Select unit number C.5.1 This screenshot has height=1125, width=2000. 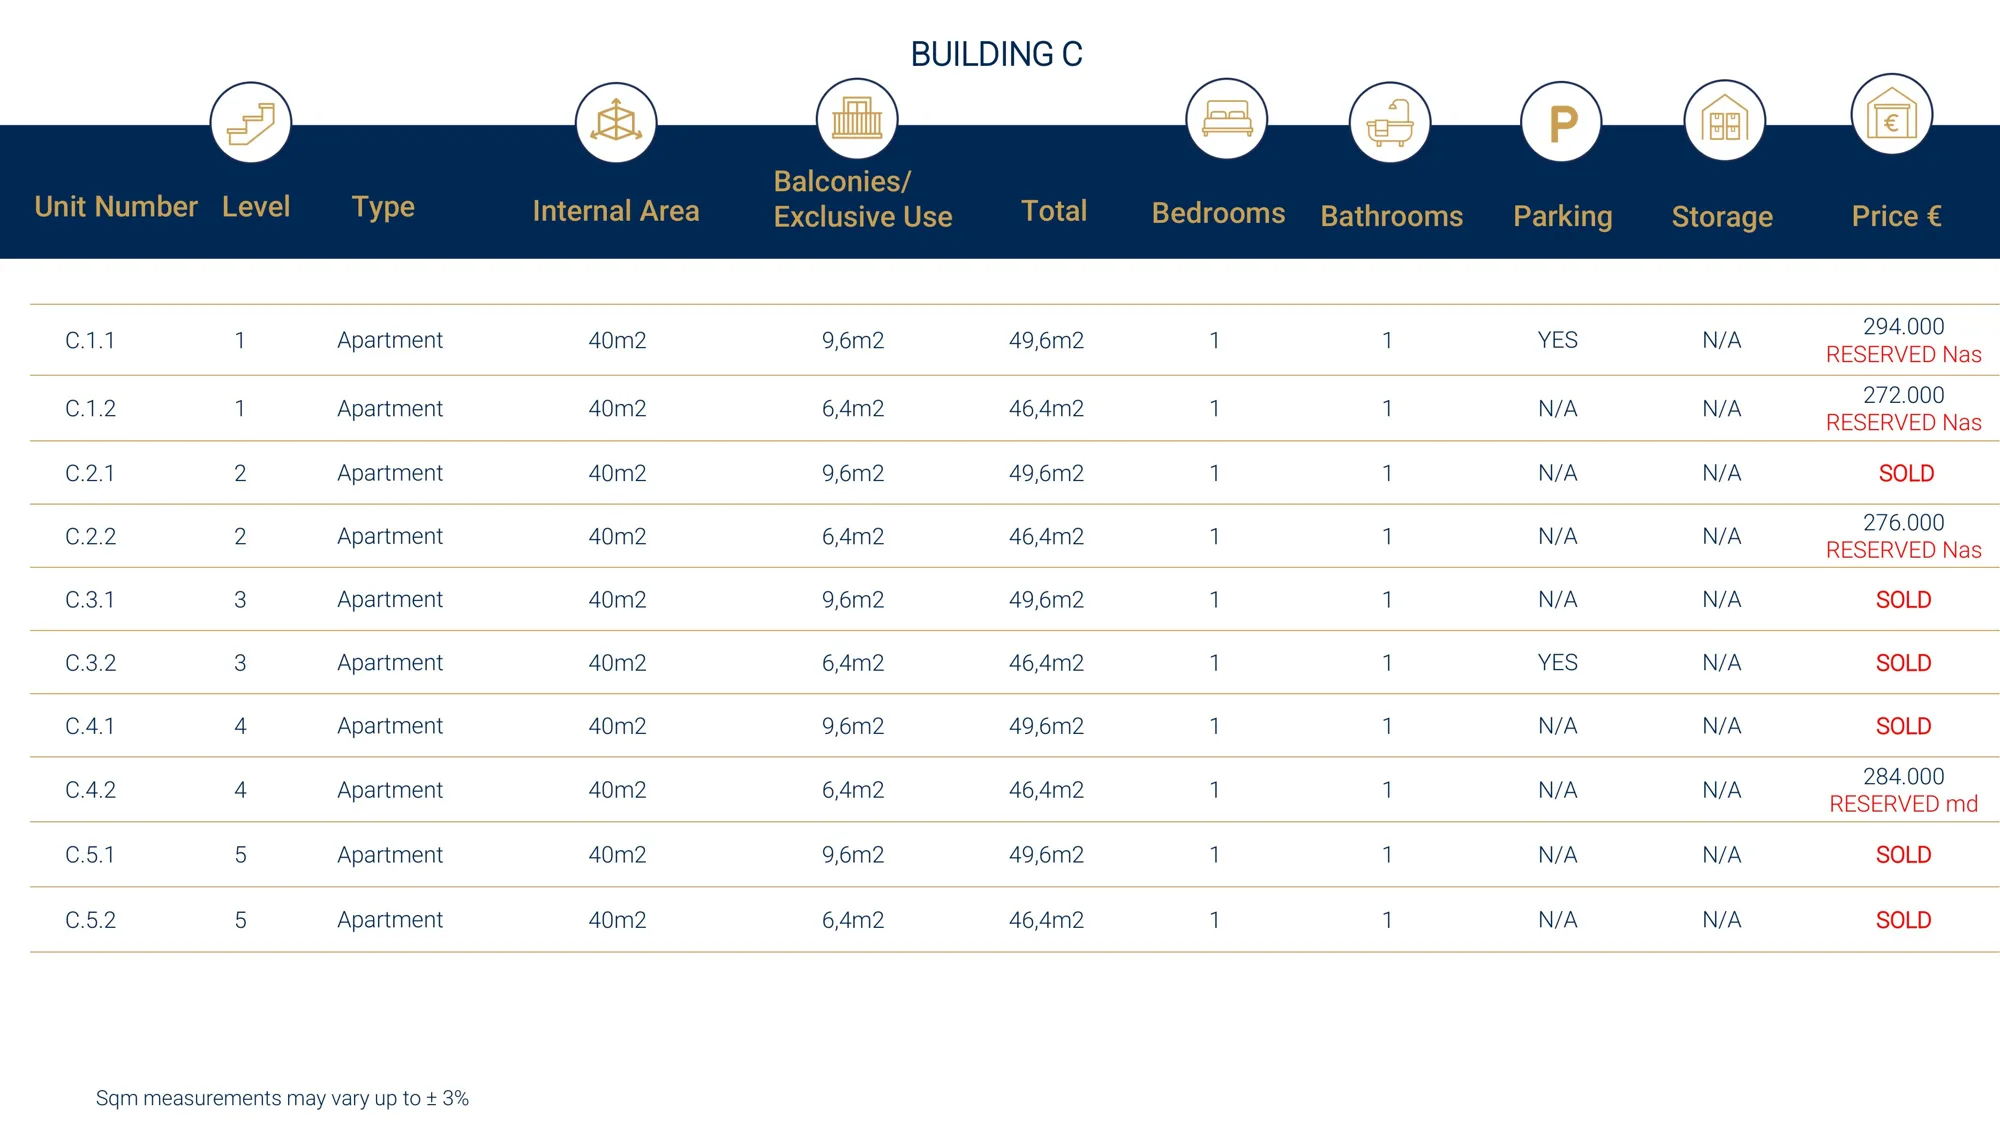(x=90, y=855)
